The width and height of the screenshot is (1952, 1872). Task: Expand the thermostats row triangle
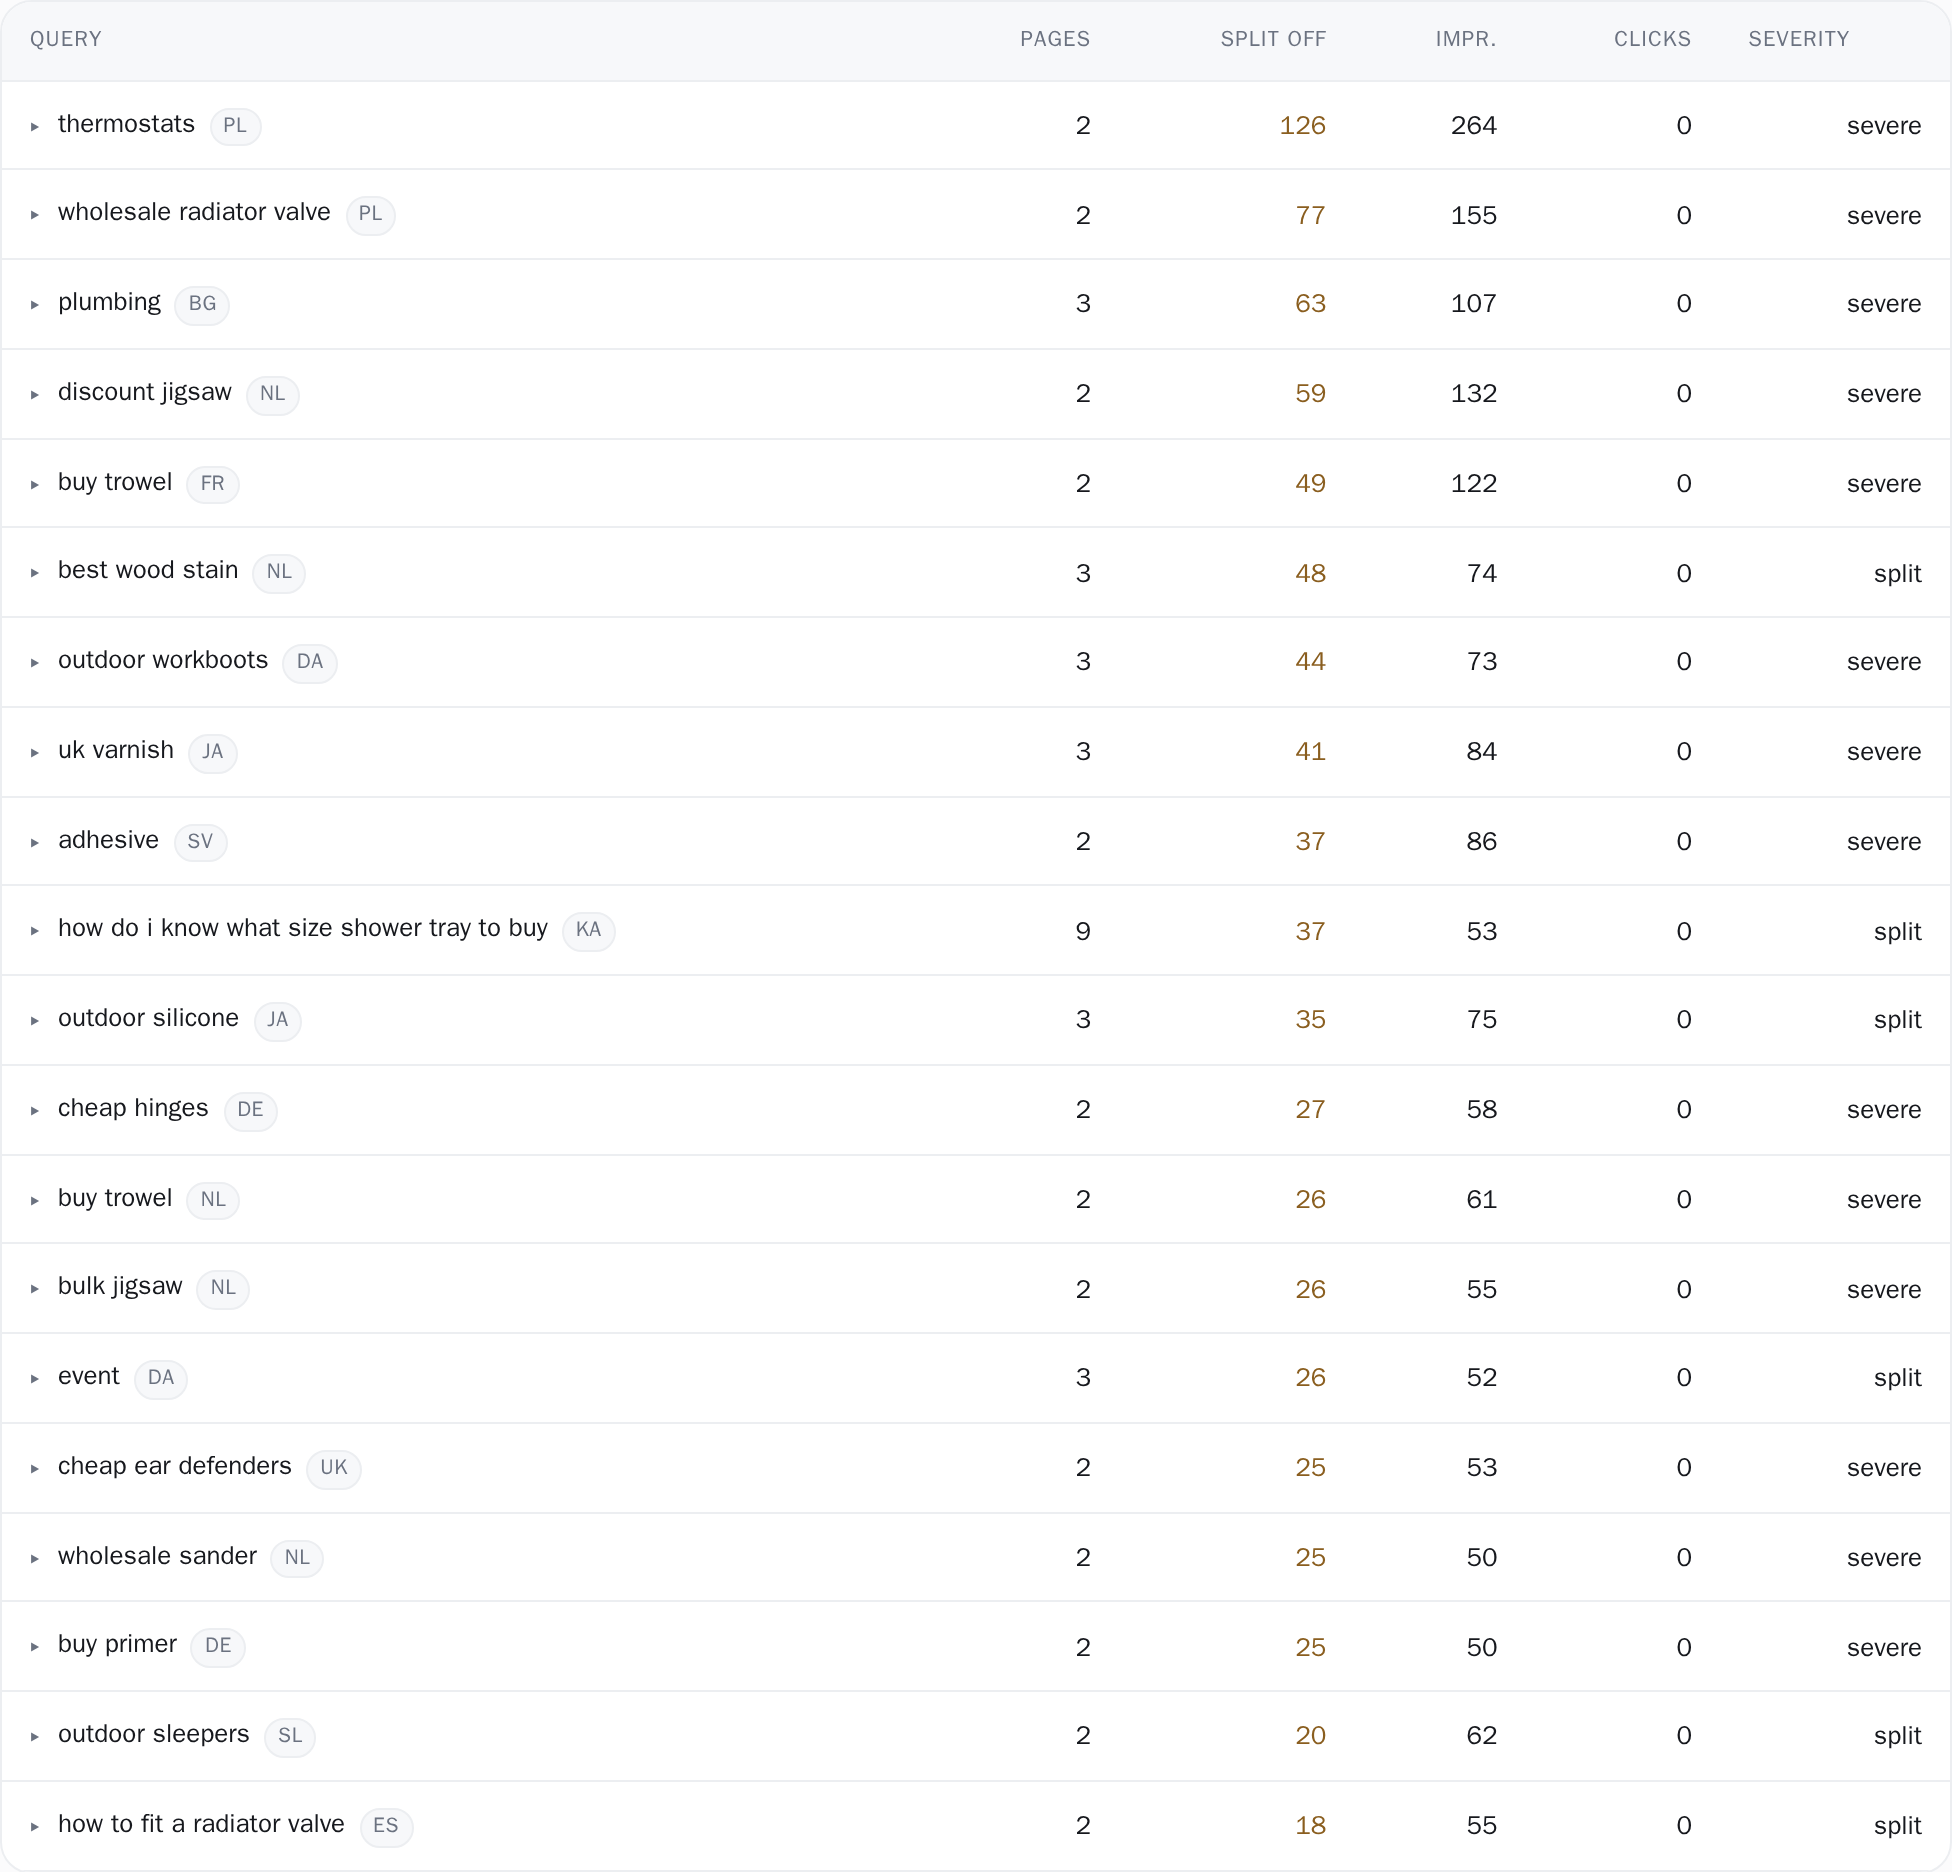click(35, 127)
